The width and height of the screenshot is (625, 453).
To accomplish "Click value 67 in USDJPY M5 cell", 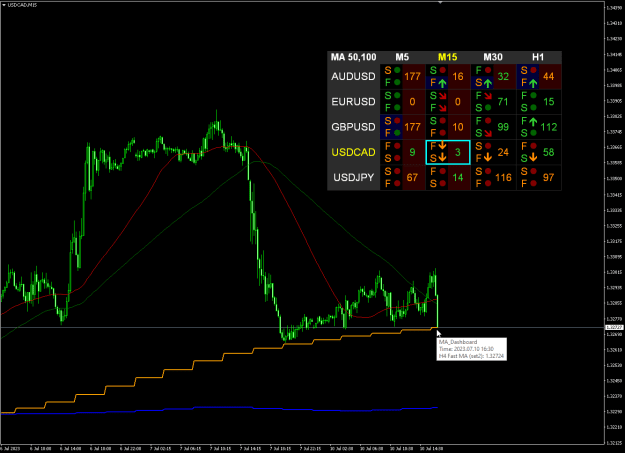I will click(412, 177).
